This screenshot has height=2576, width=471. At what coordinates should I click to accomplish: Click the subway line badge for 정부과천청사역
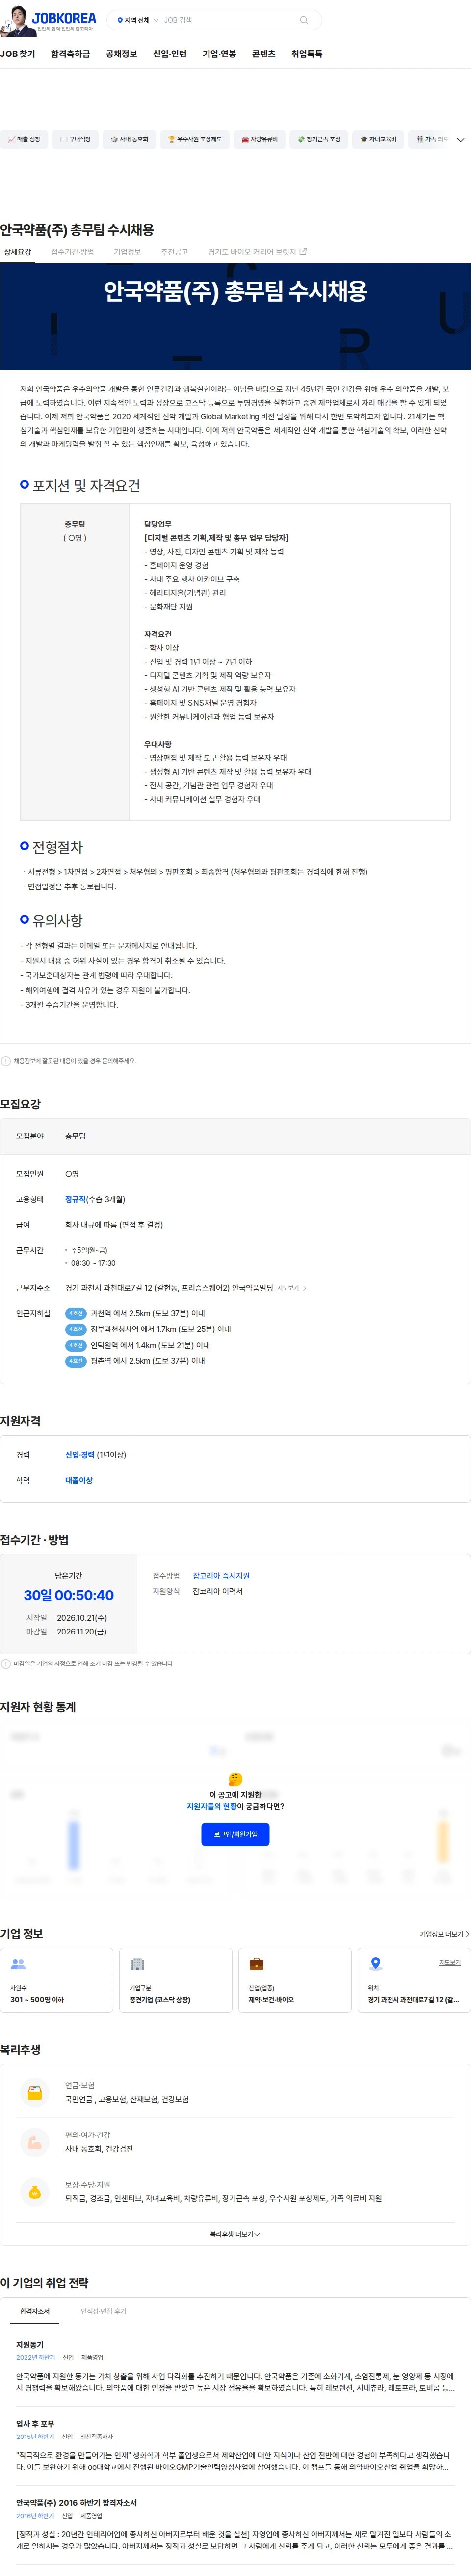point(76,1329)
